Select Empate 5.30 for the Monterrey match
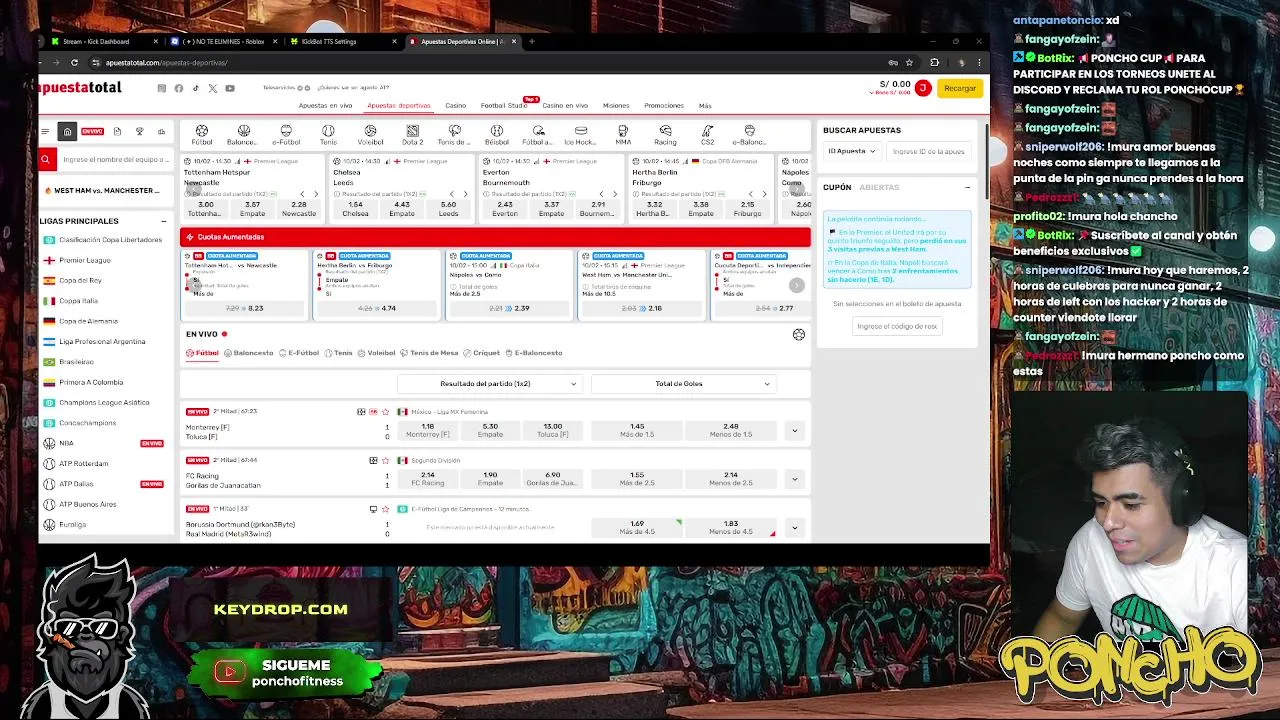 click(x=490, y=430)
